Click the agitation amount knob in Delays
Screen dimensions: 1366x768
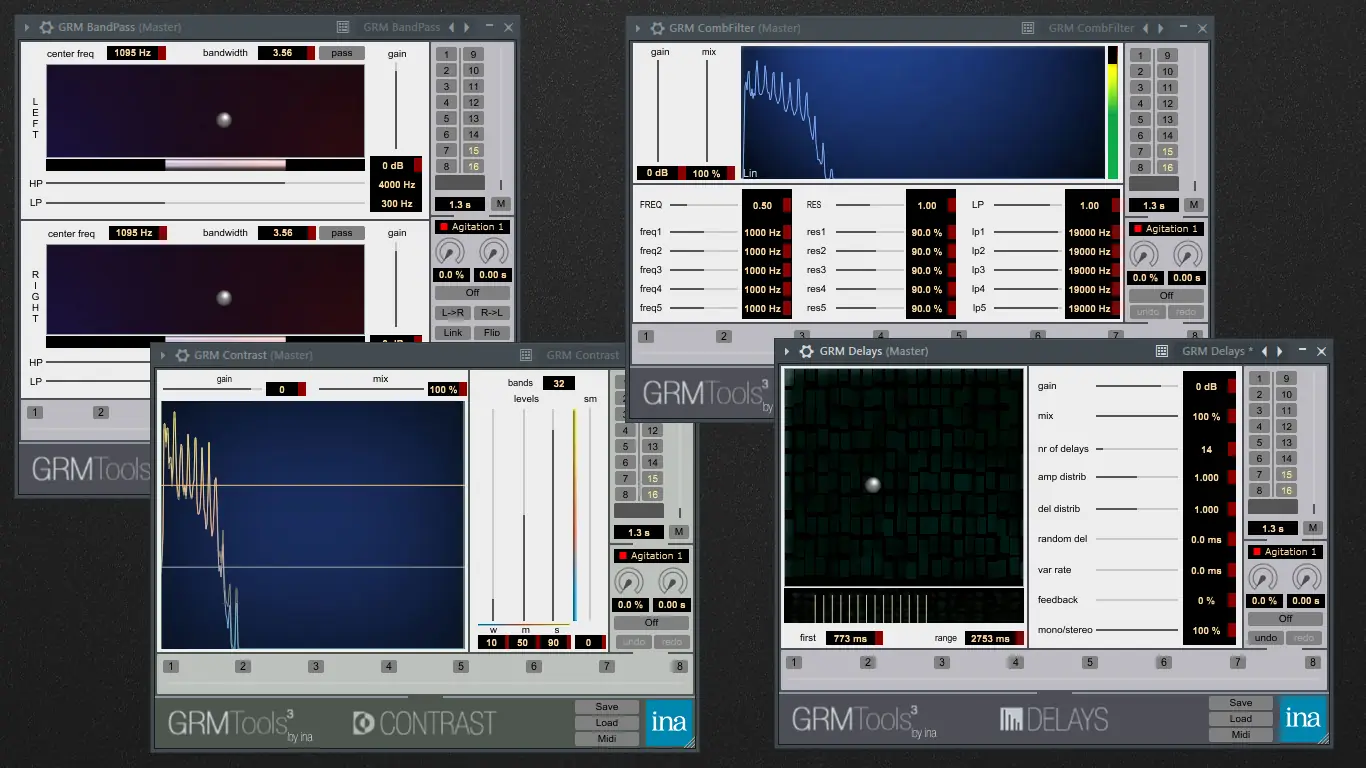coord(1264,578)
